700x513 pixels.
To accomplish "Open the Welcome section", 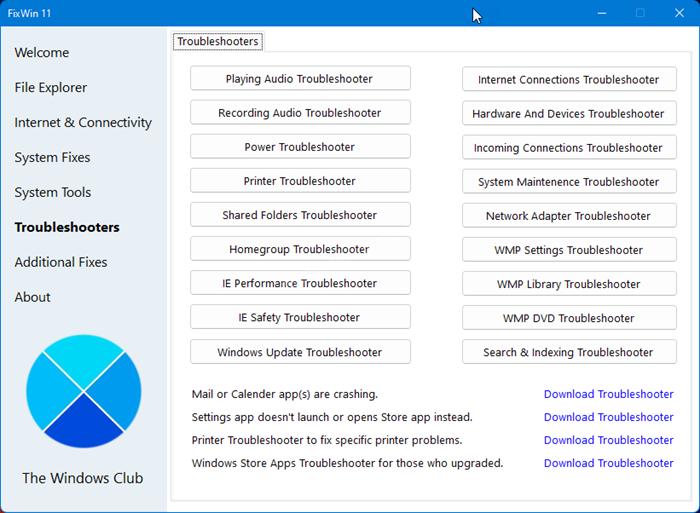I will pyautogui.click(x=42, y=53).
